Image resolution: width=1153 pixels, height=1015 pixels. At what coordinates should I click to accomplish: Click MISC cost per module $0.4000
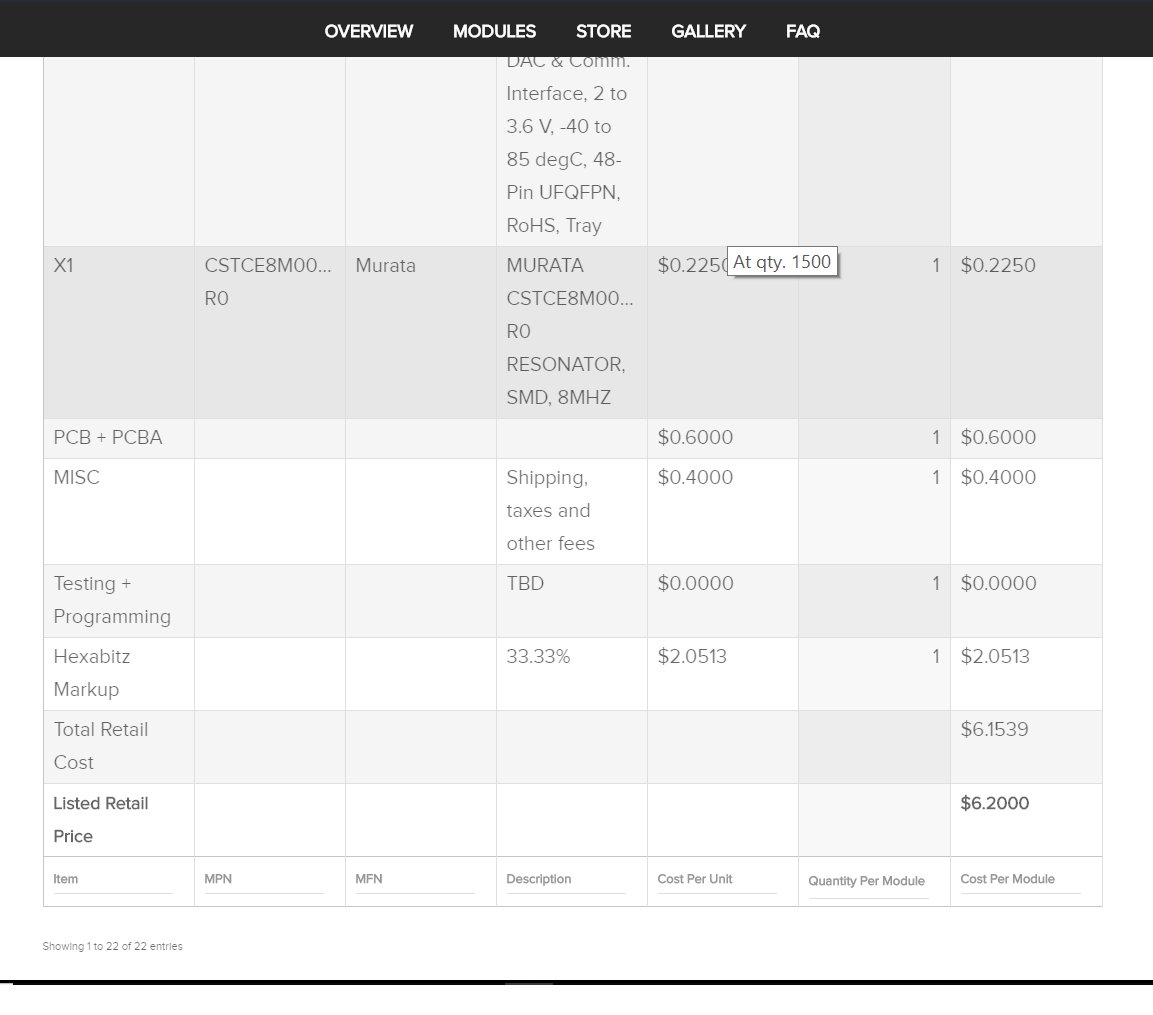click(998, 477)
